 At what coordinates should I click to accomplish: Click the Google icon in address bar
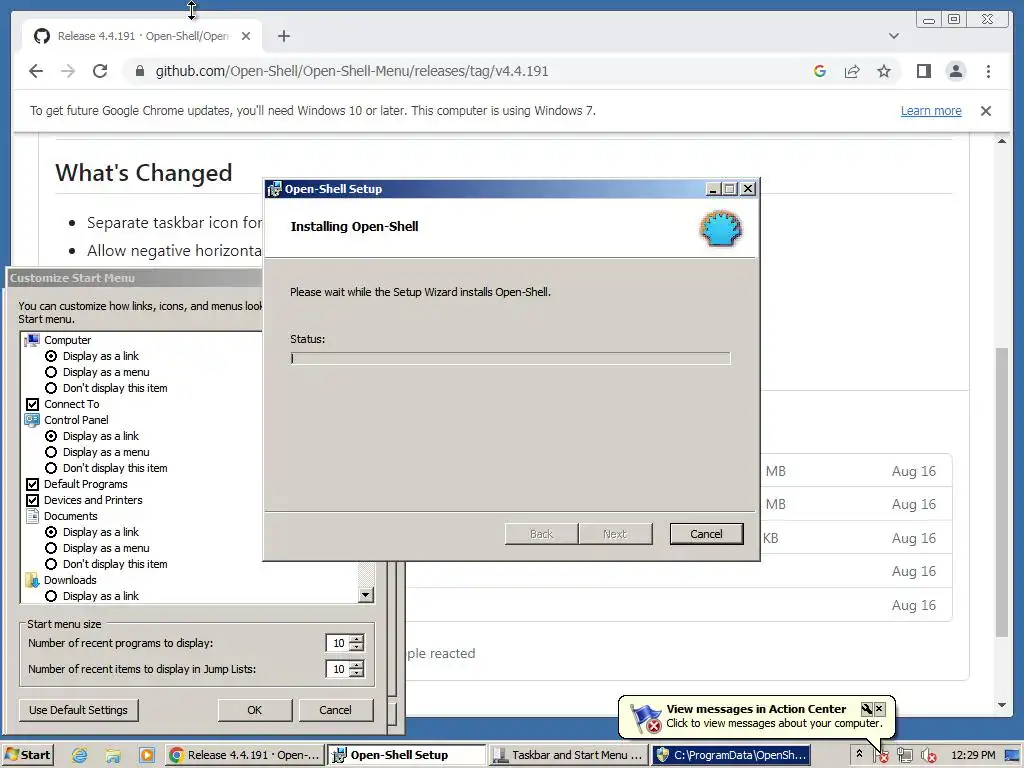820,71
